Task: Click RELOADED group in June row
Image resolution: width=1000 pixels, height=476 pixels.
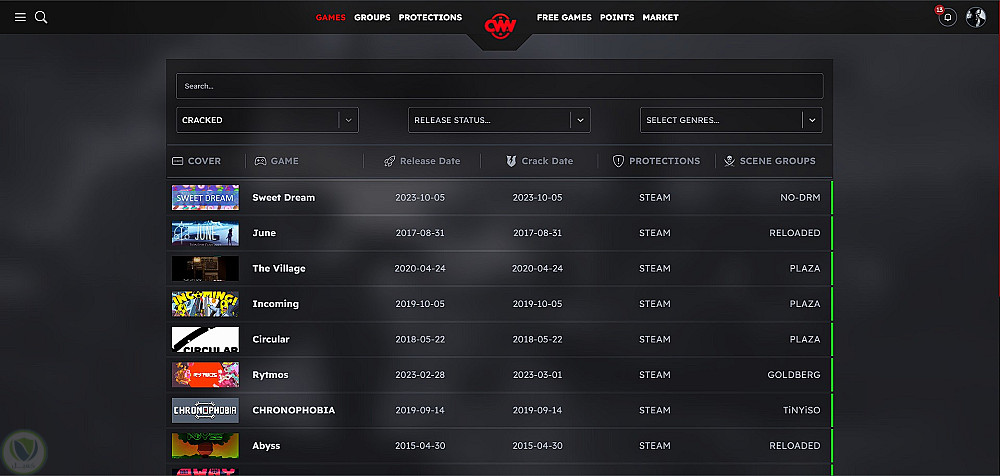Action: [795, 233]
